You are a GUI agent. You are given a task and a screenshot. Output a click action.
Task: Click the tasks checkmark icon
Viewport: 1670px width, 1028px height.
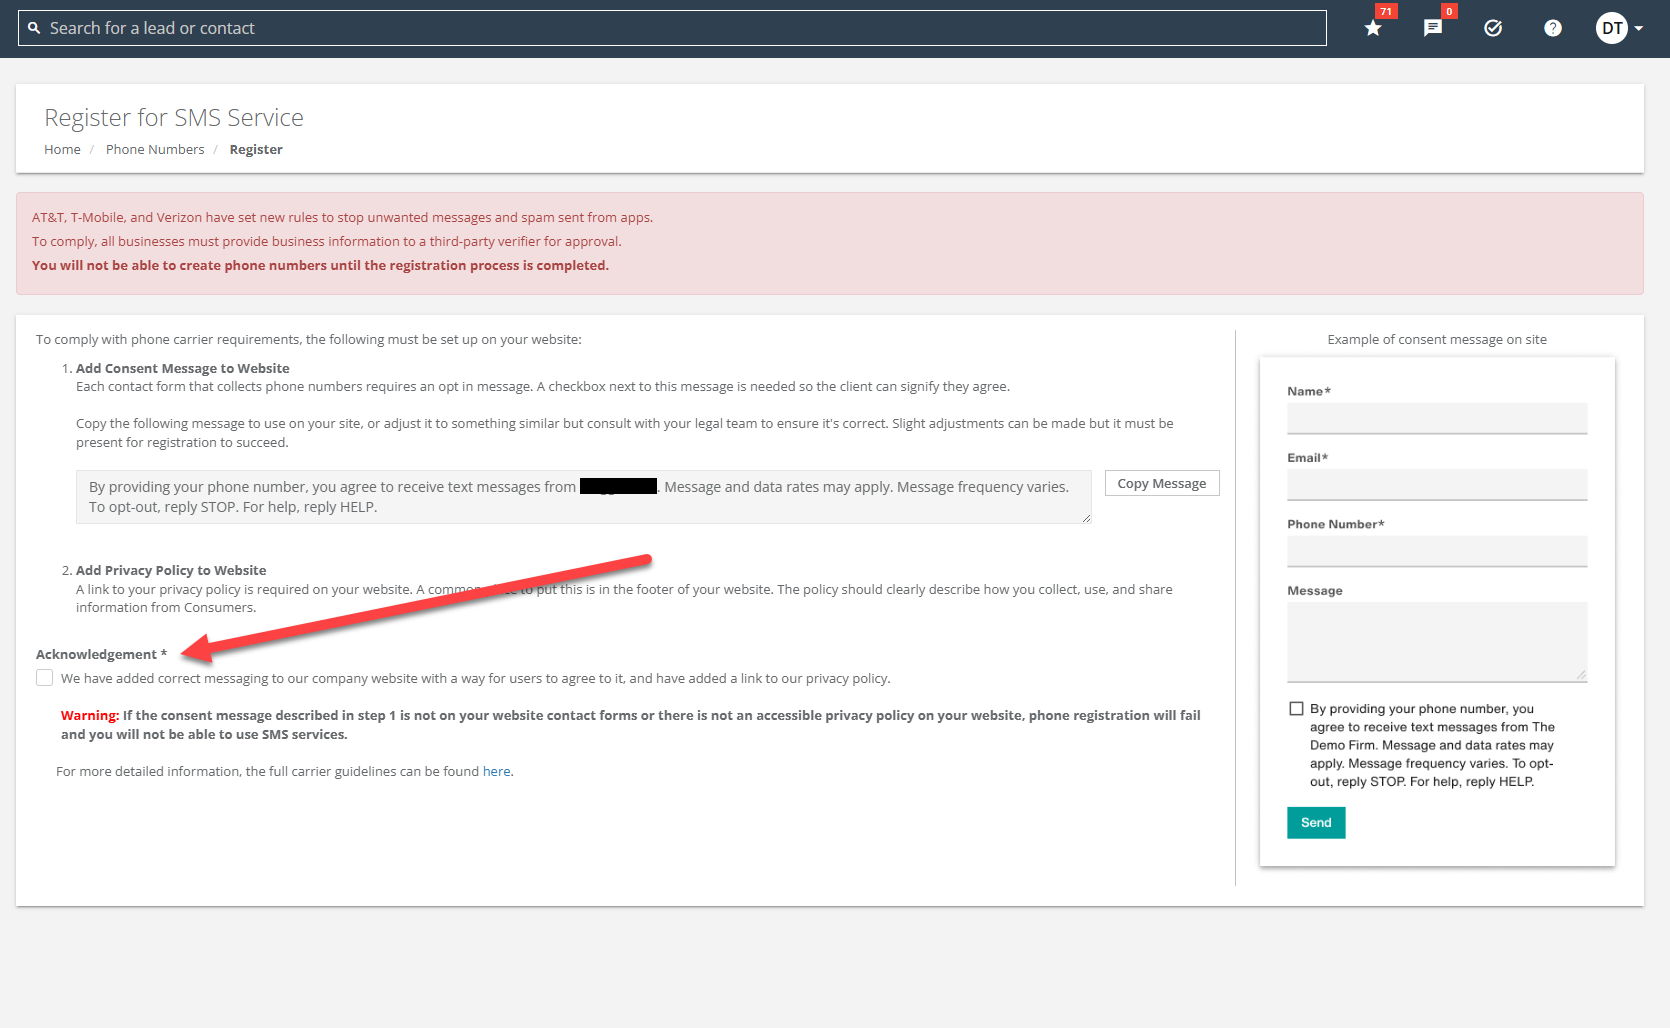coord(1493,28)
